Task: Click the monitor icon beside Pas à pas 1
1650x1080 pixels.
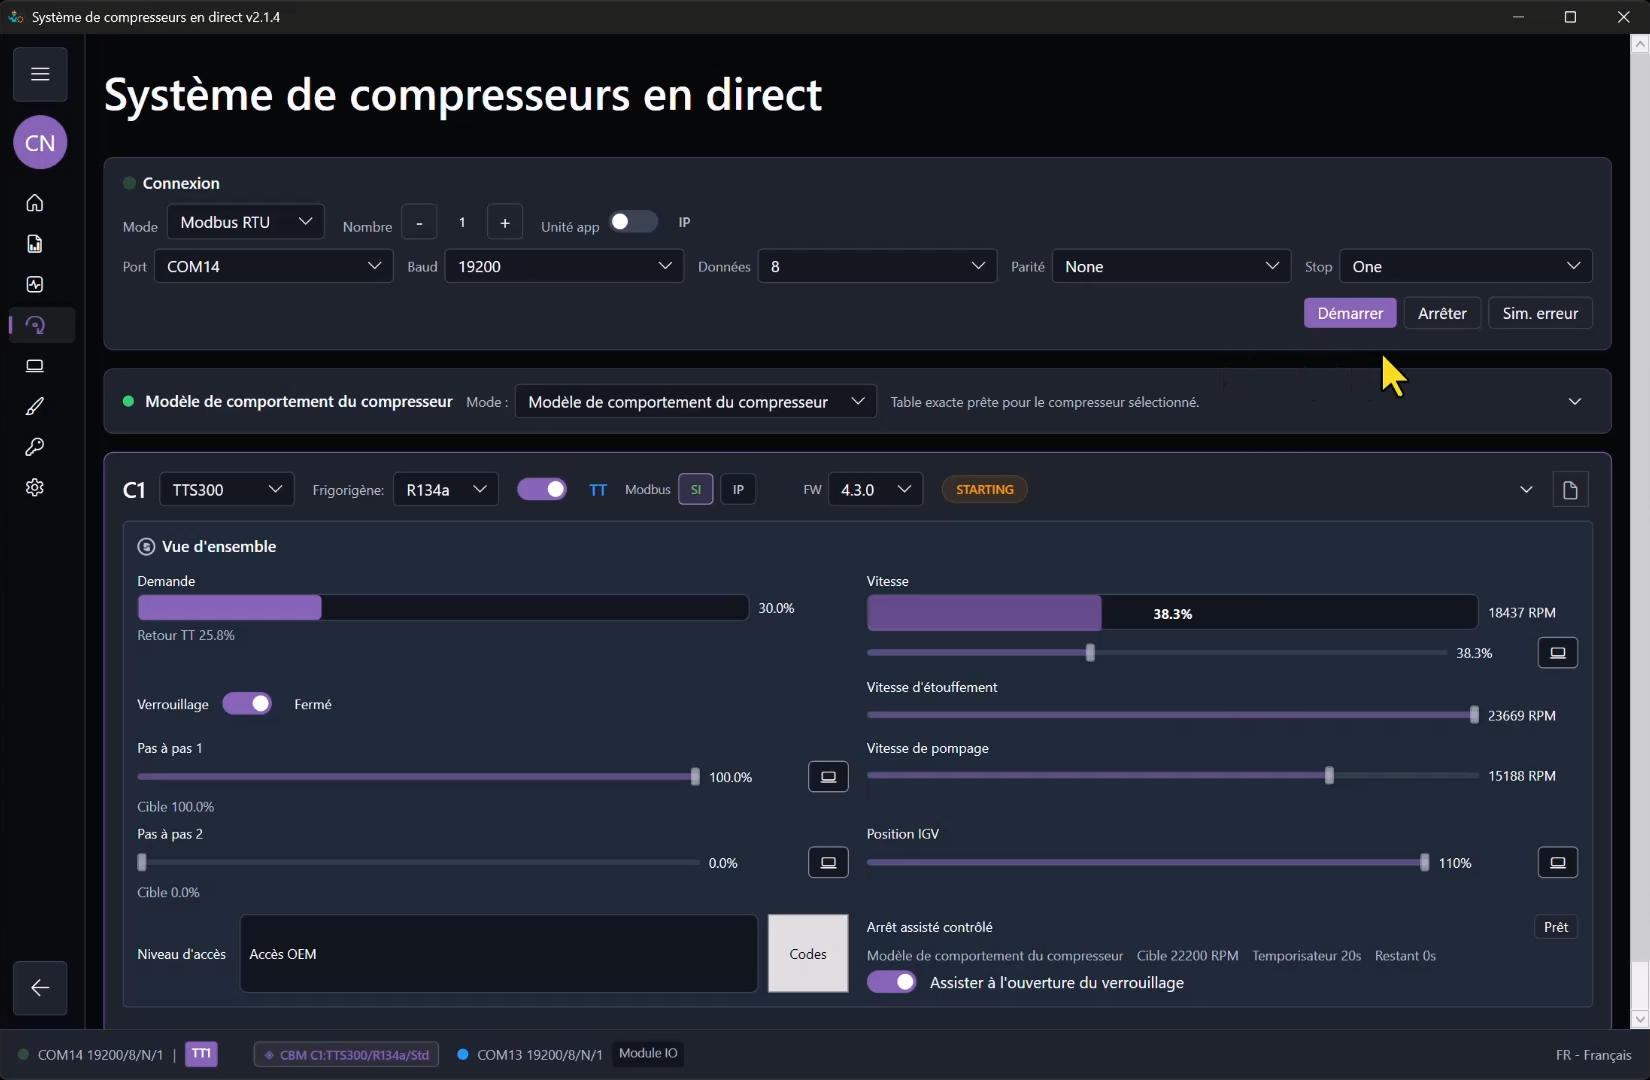Action: (828, 777)
